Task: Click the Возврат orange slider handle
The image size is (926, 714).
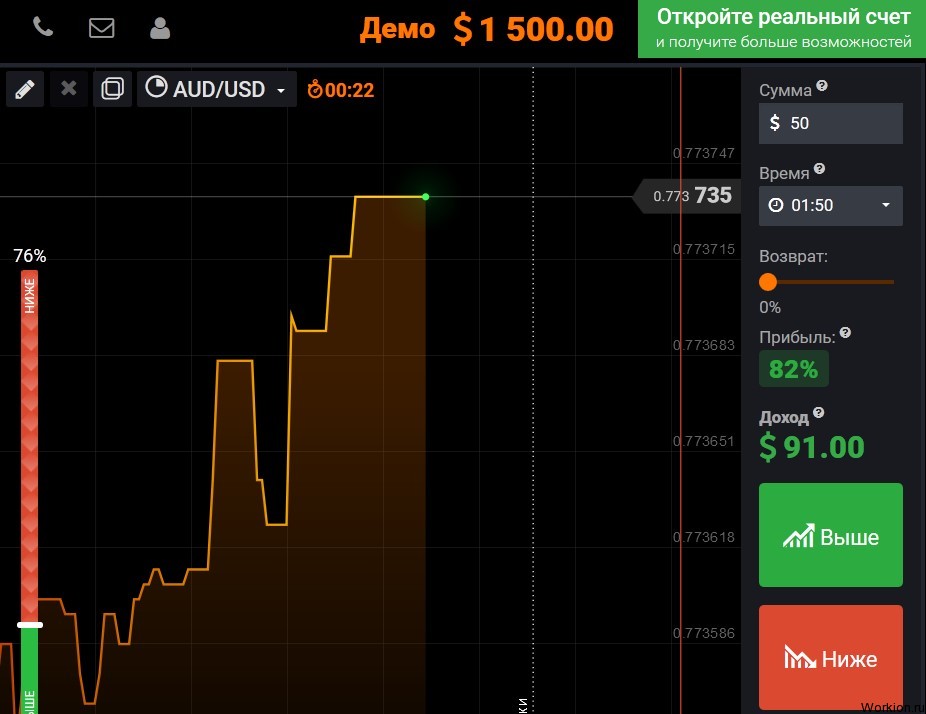Action: 768,282
